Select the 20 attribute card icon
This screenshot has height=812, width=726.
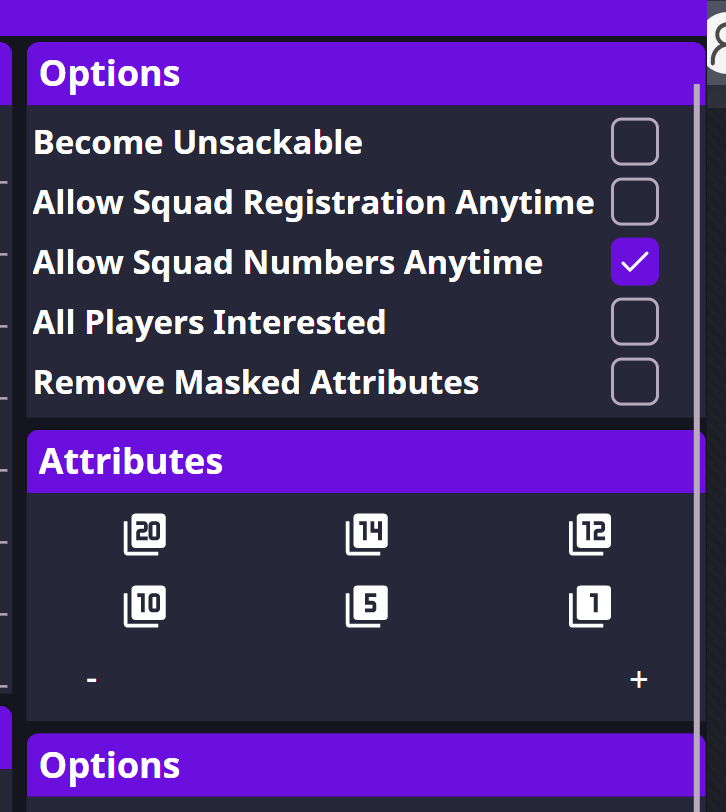tap(144, 534)
